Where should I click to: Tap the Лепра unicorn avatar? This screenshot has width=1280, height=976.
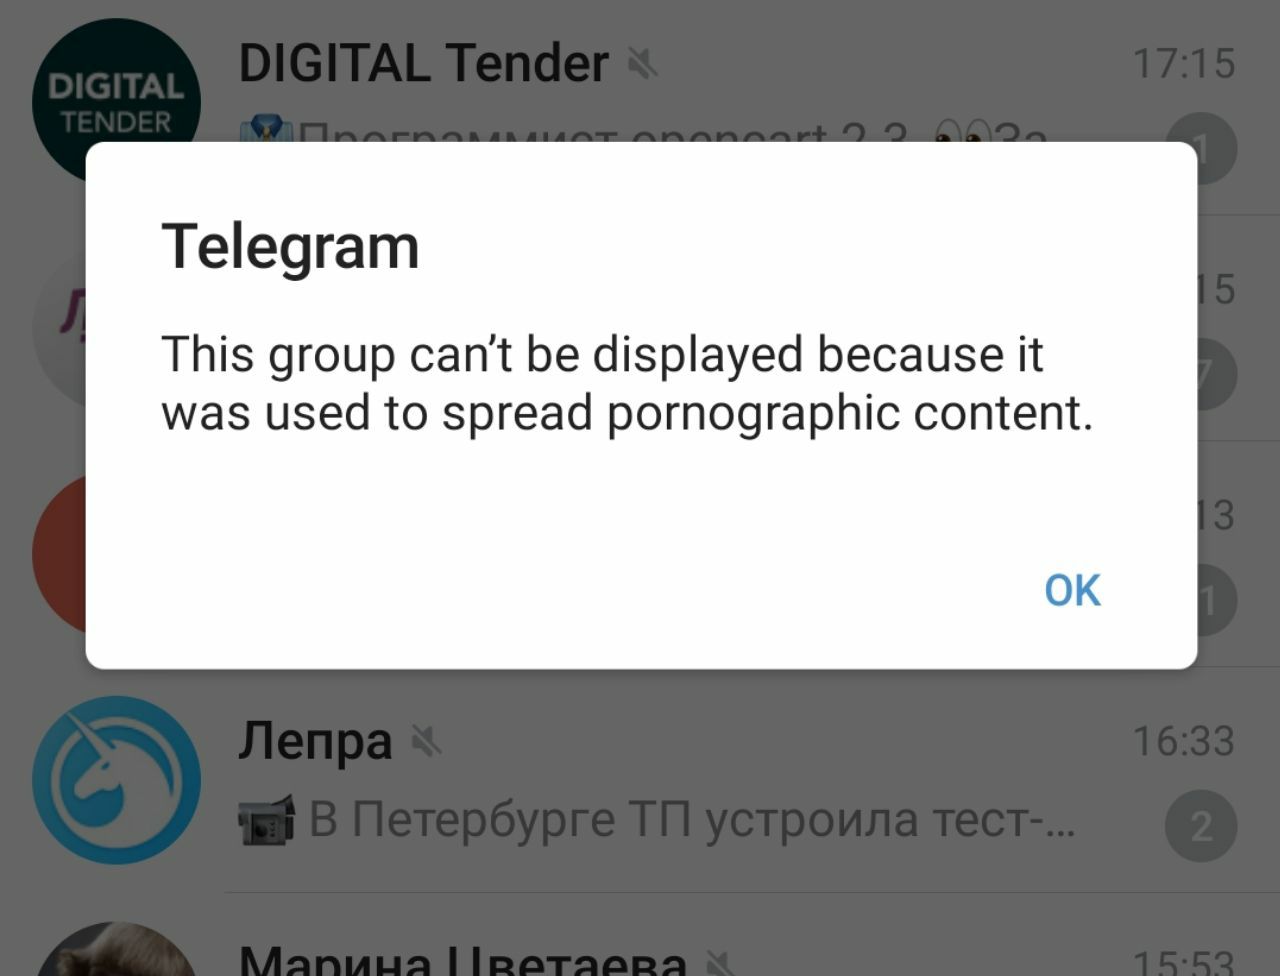coord(116,780)
